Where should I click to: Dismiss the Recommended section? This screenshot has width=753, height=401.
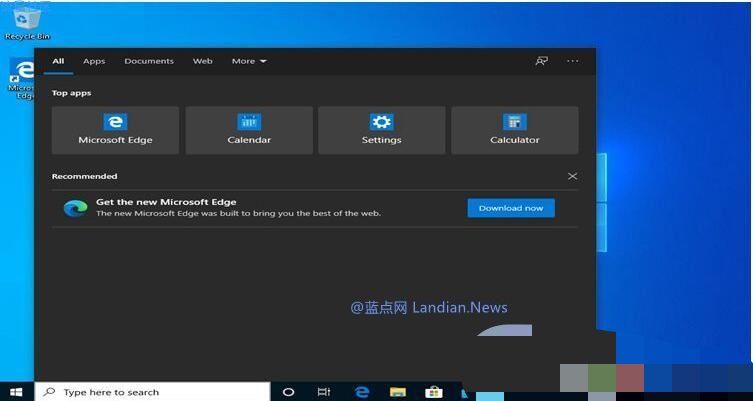coord(572,176)
